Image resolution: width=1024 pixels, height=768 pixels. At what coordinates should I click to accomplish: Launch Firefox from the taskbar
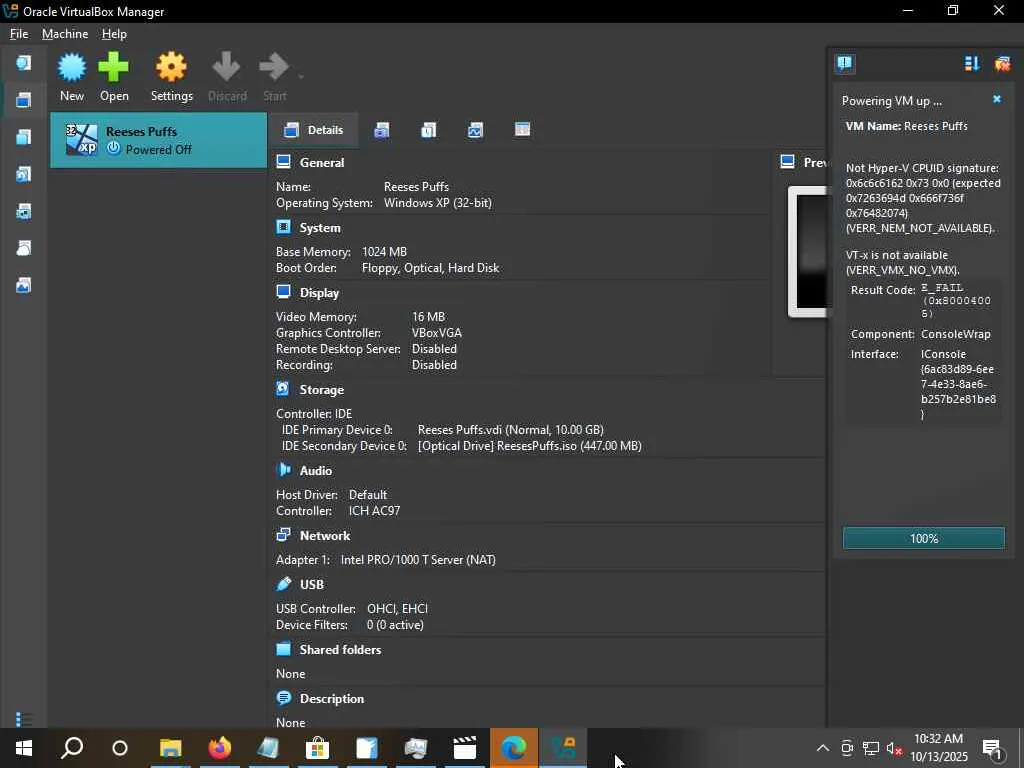pyautogui.click(x=220, y=748)
